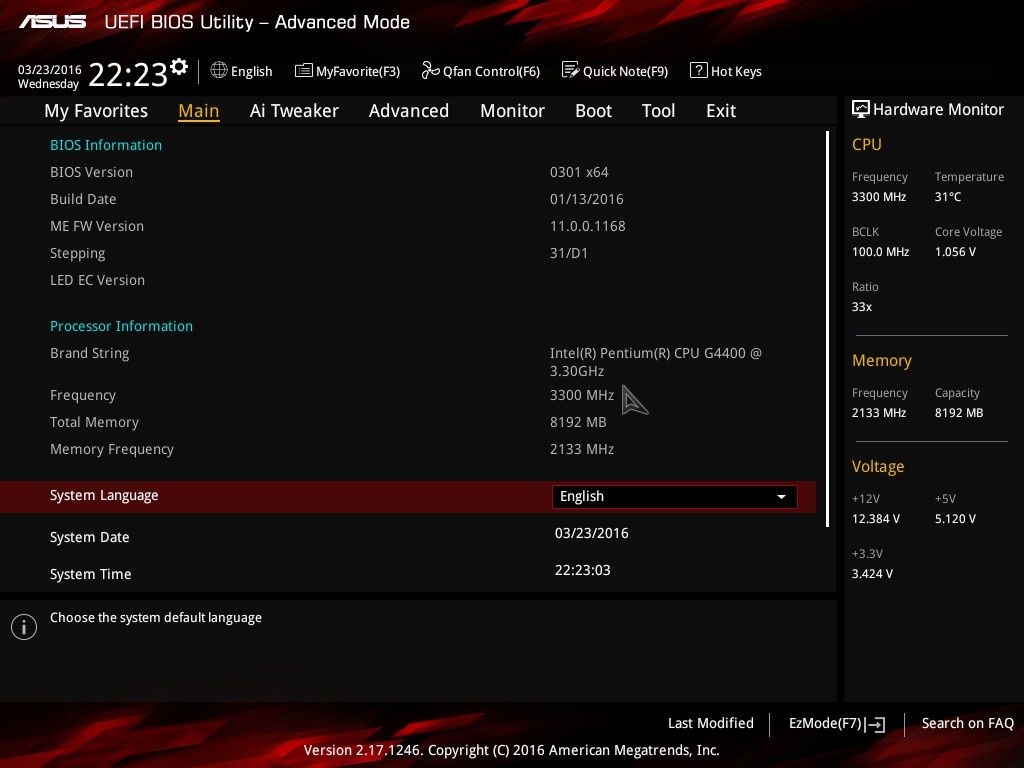This screenshot has width=1024, height=768.
Task: Click the Ratio value 33x
Action: [x=861, y=307]
